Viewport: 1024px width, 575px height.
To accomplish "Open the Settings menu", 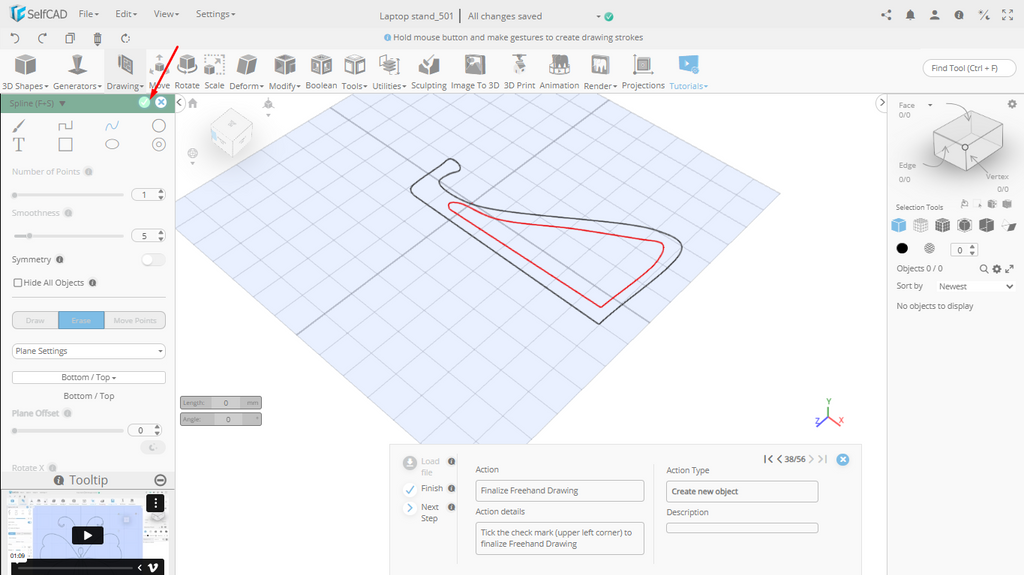I will 215,15.
